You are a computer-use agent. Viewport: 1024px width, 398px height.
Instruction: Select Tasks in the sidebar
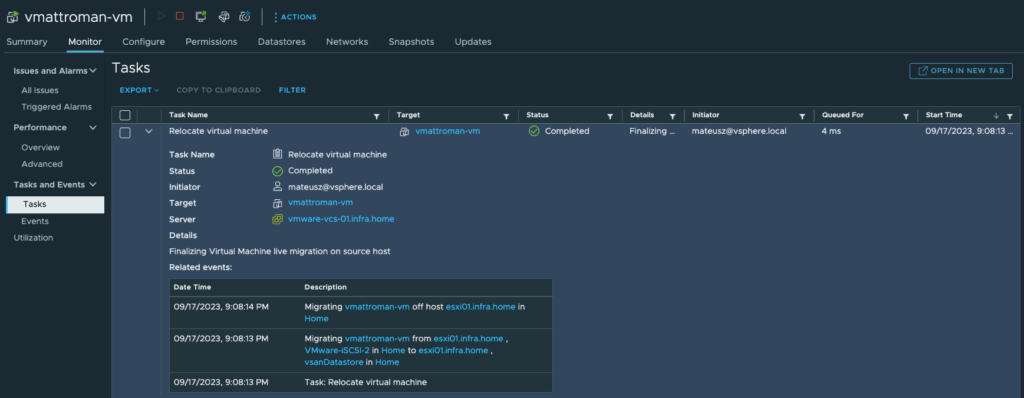pyautogui.click(x=56, y=205)
